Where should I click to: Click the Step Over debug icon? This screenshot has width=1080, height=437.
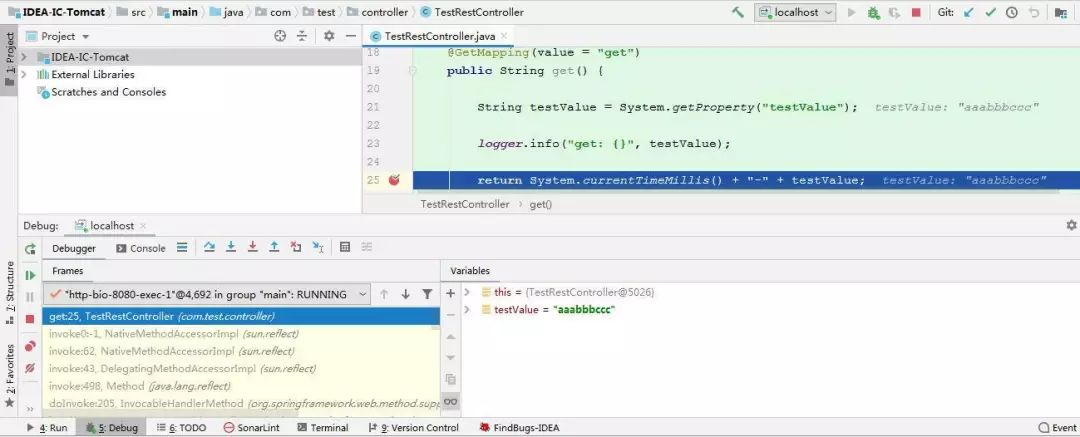click(x=209, y=247)
